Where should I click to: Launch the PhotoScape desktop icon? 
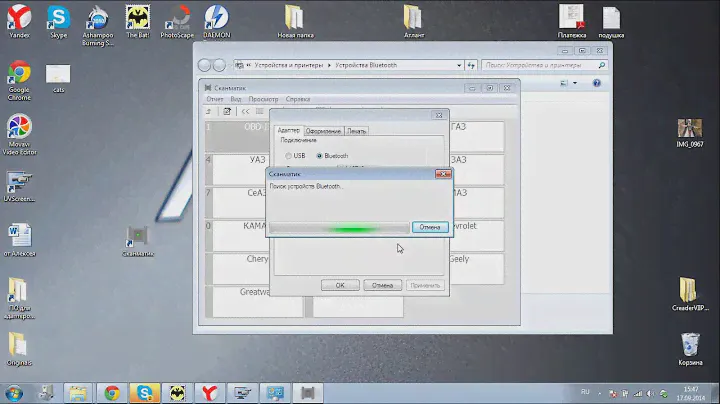tap(177, 20)
